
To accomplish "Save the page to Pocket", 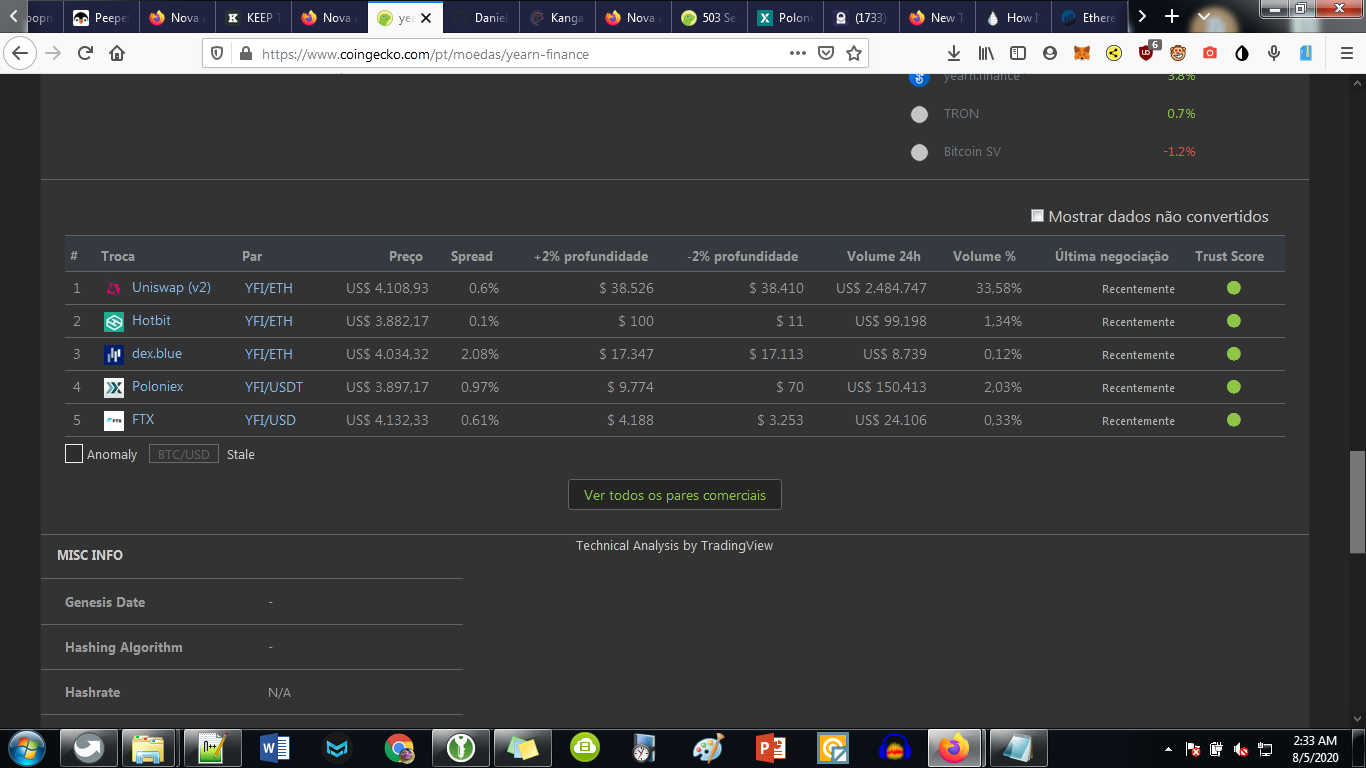I will [x=826, y=54].
